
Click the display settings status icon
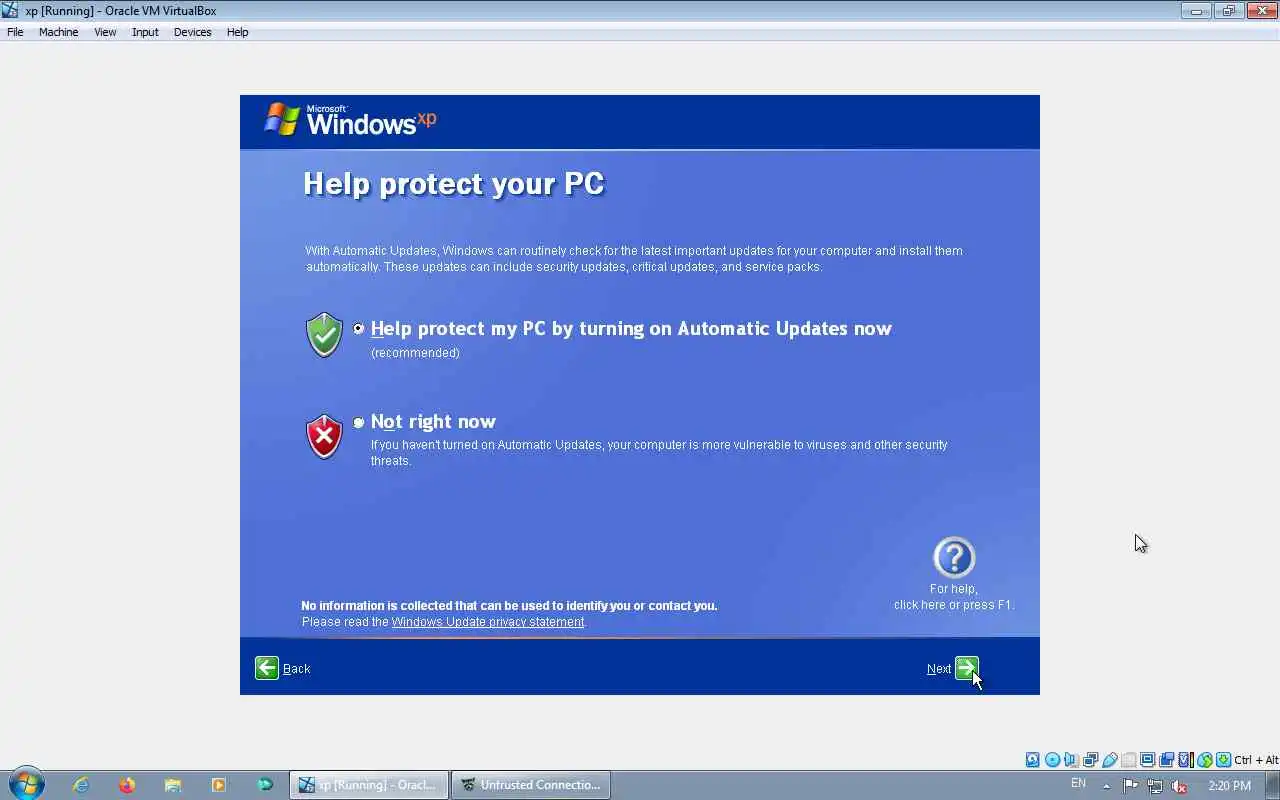[x=1148, y=760]
